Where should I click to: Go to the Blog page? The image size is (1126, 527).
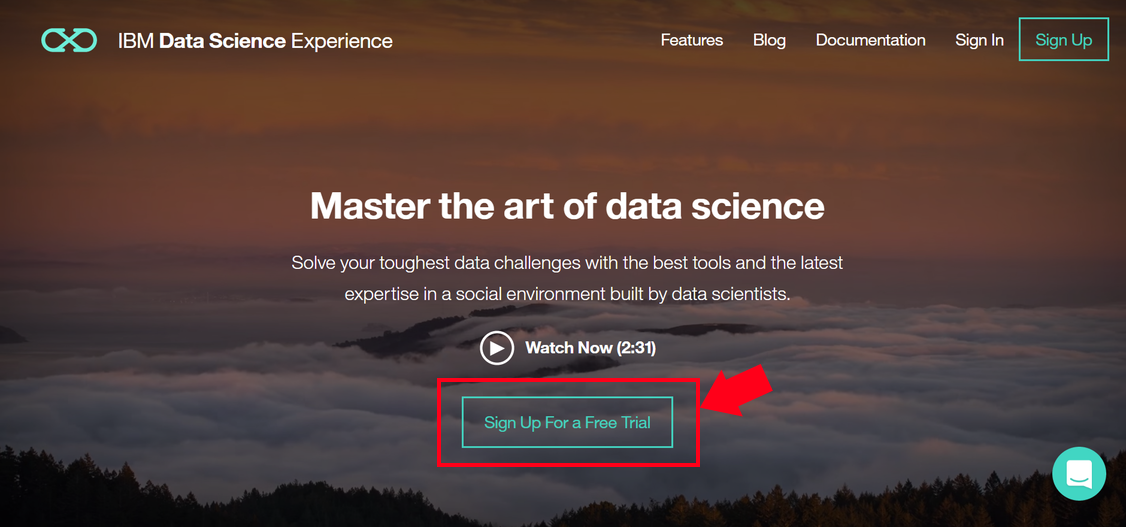pos(769,40)
